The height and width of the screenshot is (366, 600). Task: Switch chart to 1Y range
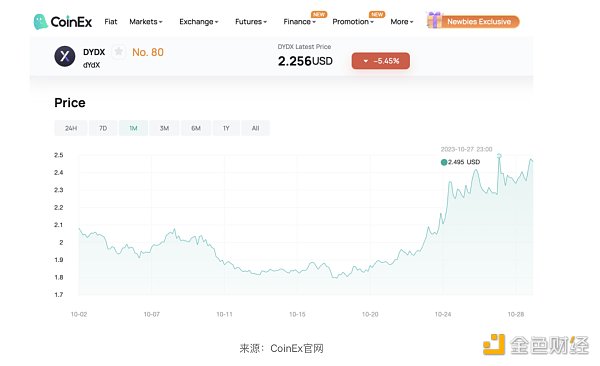pos(226,128)
